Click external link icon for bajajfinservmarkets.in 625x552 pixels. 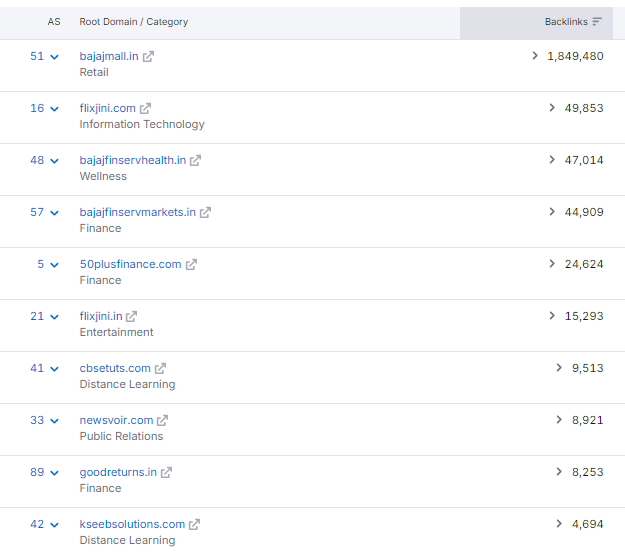(205, 213)
